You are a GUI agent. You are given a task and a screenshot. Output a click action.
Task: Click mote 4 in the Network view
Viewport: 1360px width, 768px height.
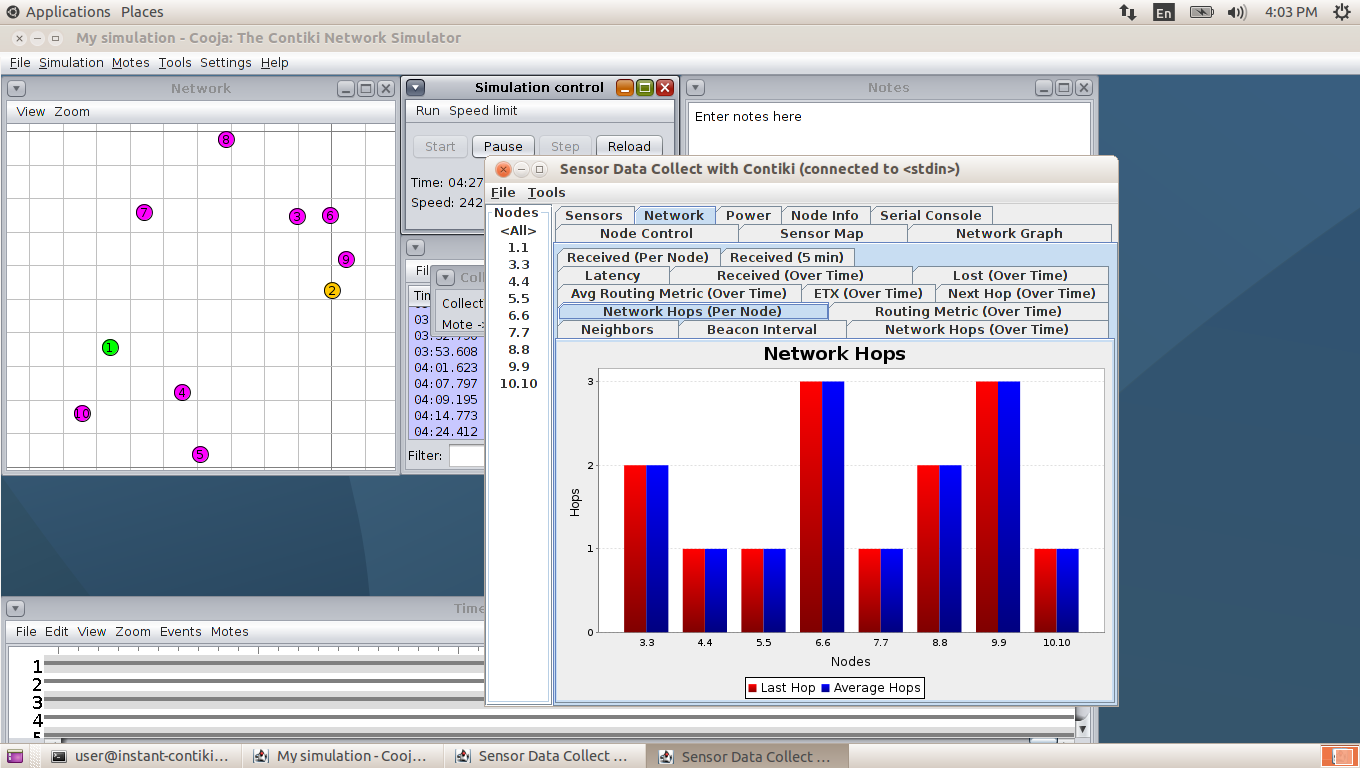point(182,393)
